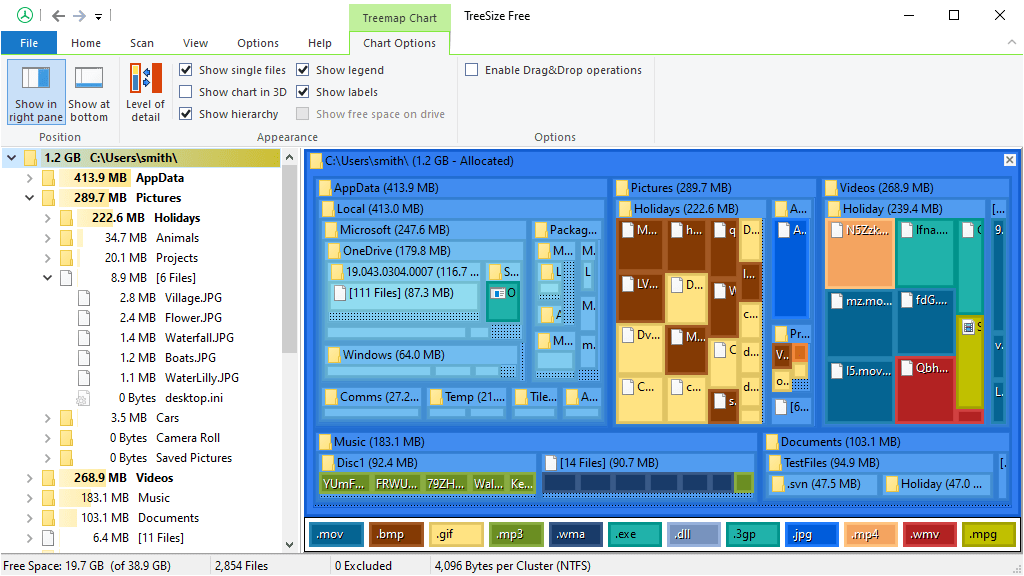Click the .gif legend swatch
Viewport: 1024px width, 576px height.
tap(455, 535)
